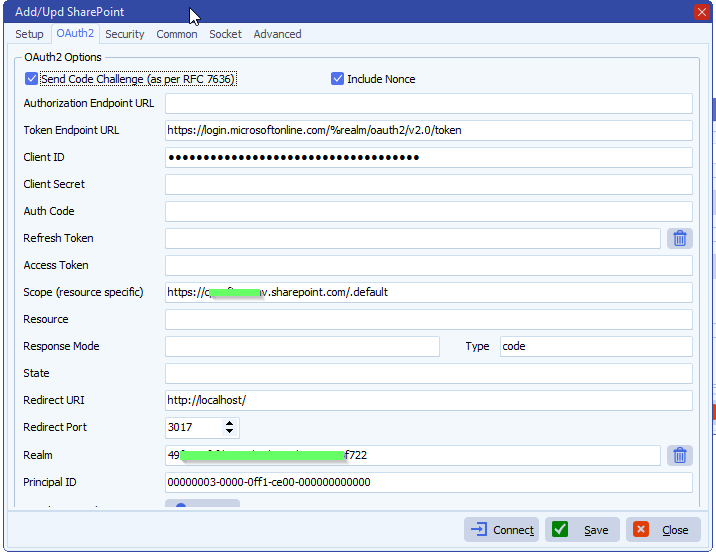Image resolution: width=716 pixels, height=555 pixels.
Task: Open the Security tab
Action: (125, 34)
